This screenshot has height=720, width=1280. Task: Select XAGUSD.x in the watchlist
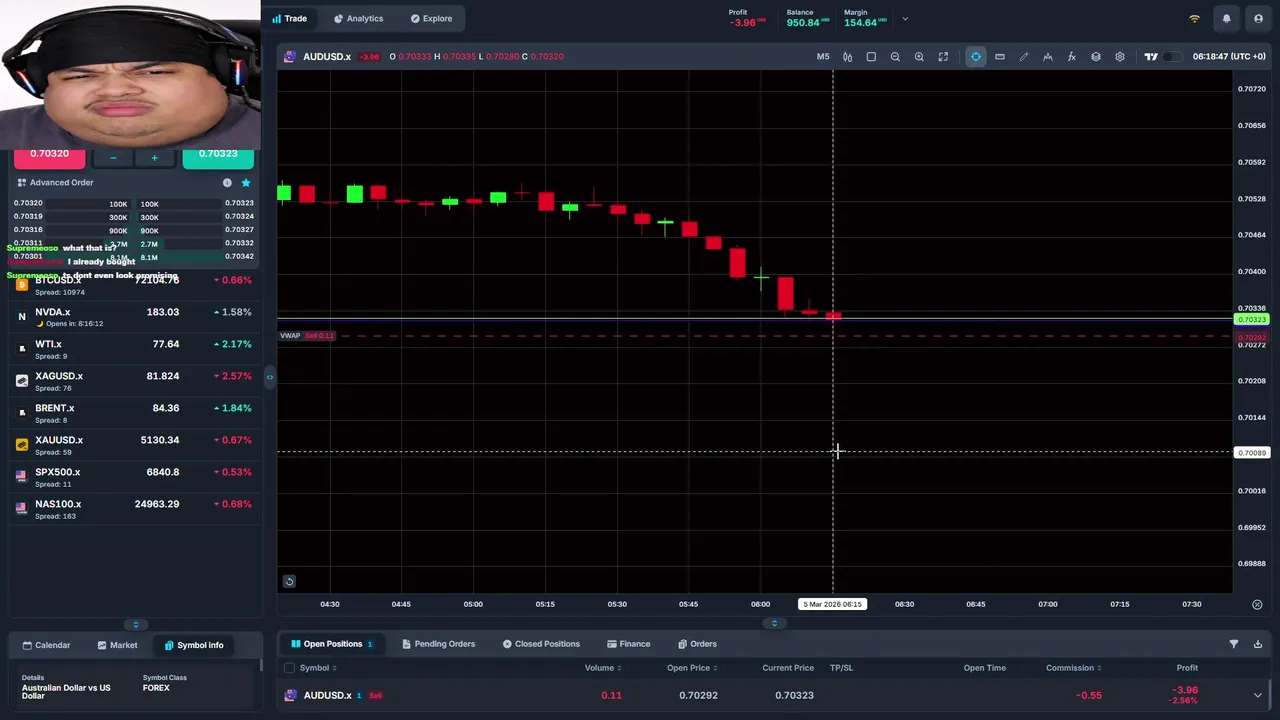(133, 381)
